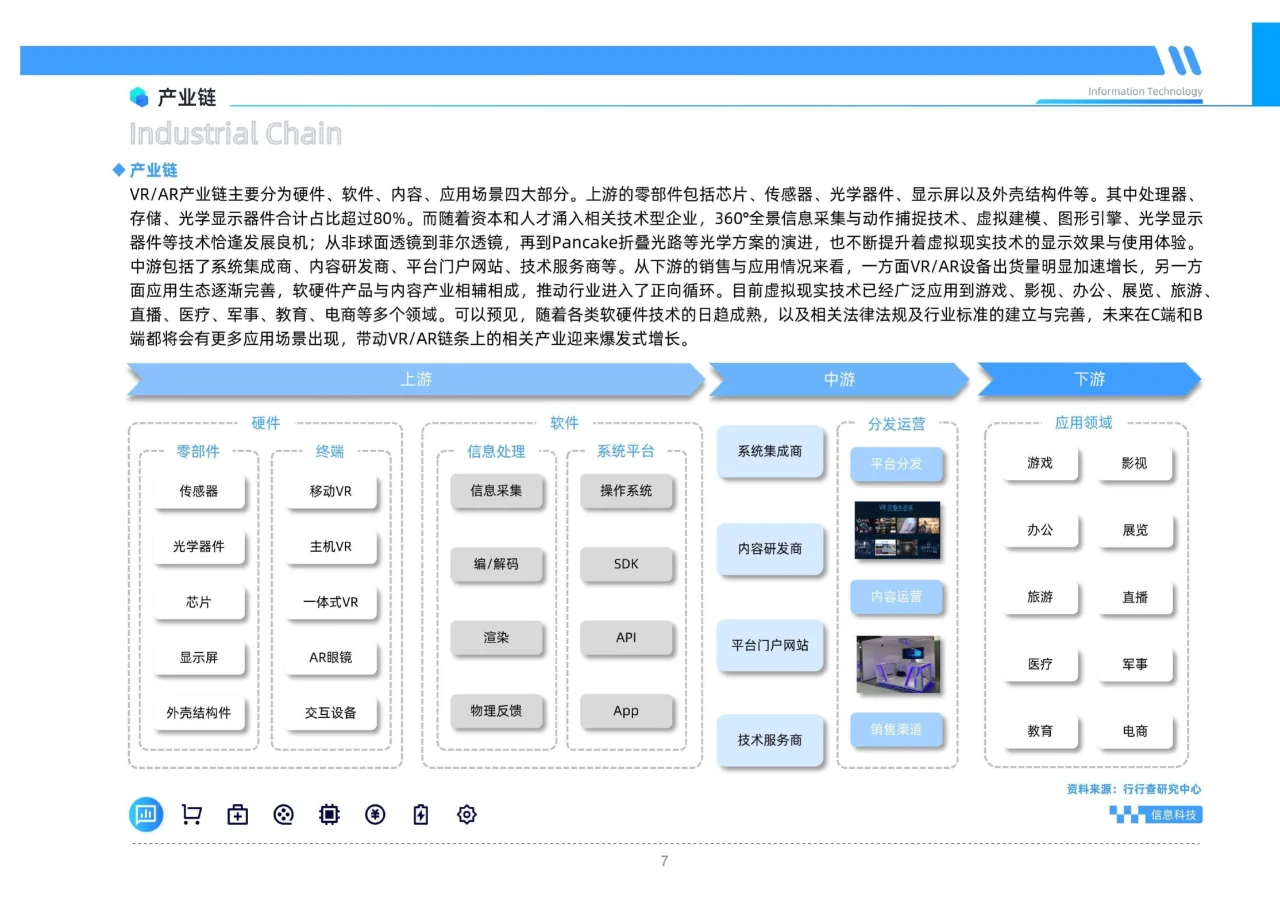Viewport: 1280px width, 905px height.
Task: Click the AR眼镜 box
Action: pyautogui.click(x=330, y=658)
